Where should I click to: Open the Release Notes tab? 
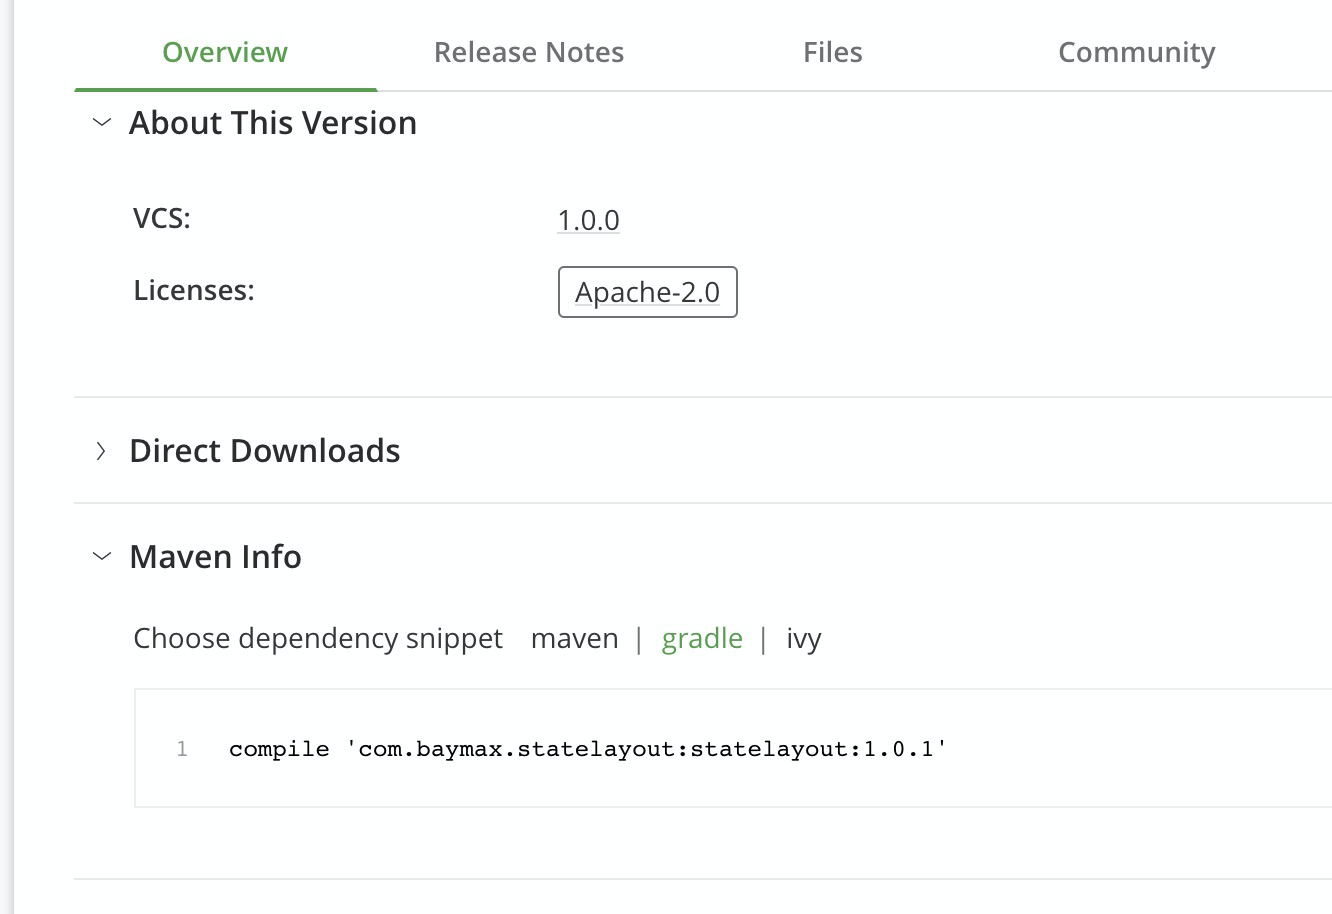(x=528, y=52)
